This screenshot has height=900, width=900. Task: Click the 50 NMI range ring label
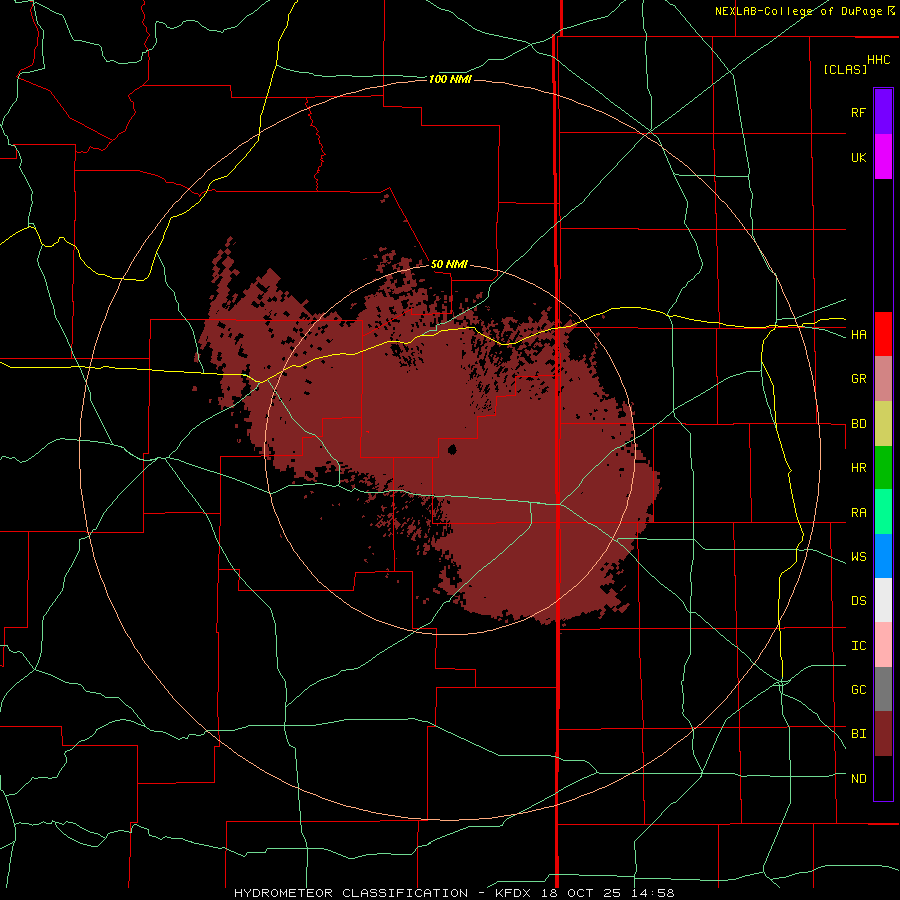tap(449, 264)
